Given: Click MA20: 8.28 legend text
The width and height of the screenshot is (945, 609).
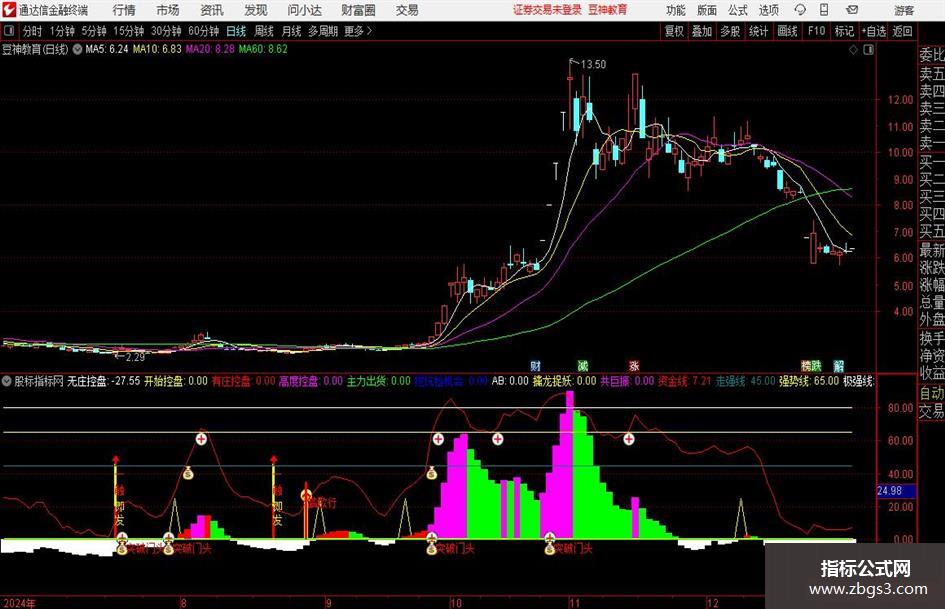Looking at the screenshot, I should coord(210,49).
